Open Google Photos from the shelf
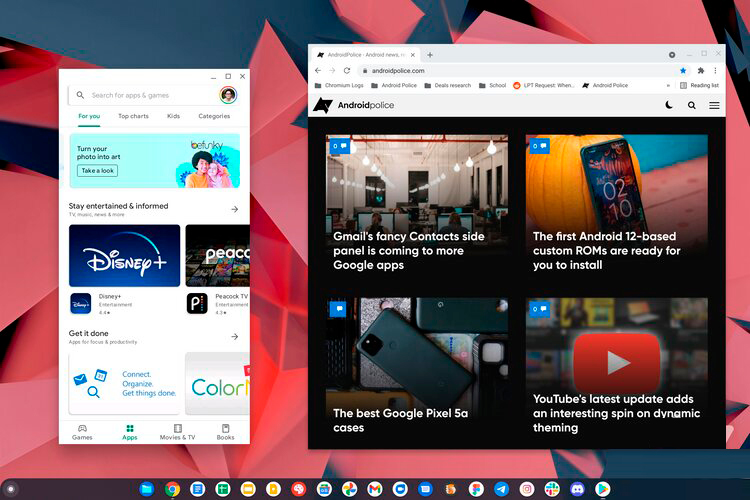750x500 pixels. 350,489
